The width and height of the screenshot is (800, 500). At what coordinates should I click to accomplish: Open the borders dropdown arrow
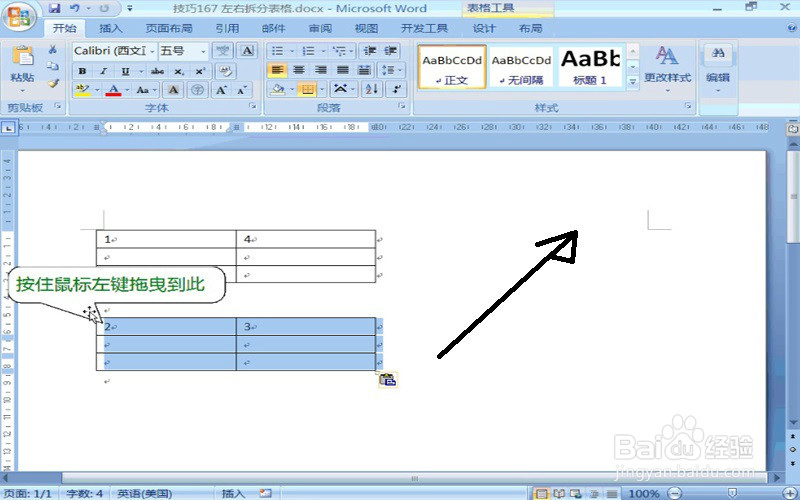(322, 89)
